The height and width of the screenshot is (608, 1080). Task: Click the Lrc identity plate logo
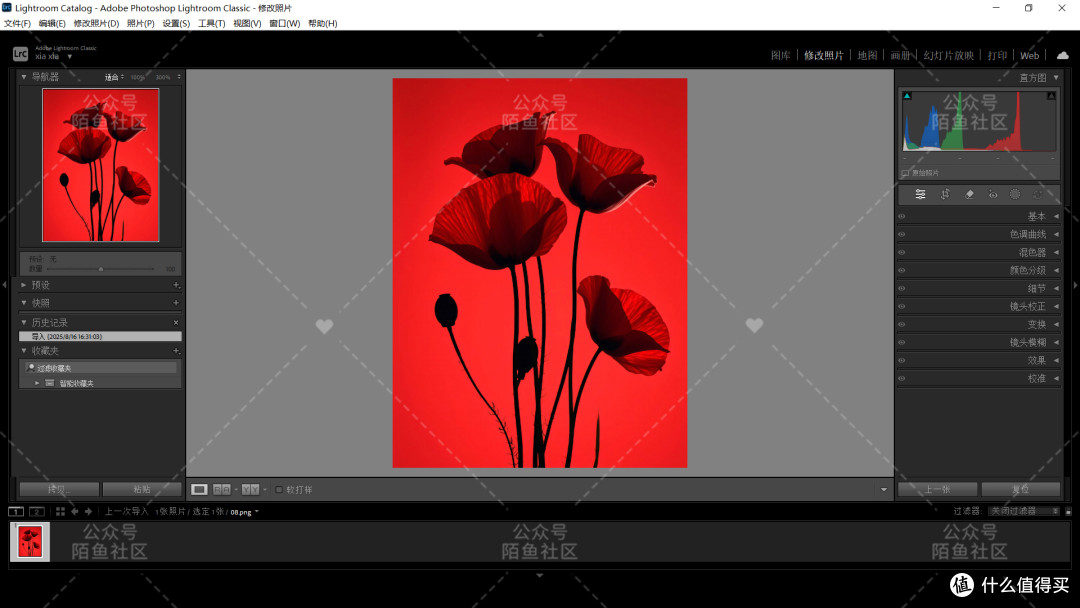tap(20, 53)
